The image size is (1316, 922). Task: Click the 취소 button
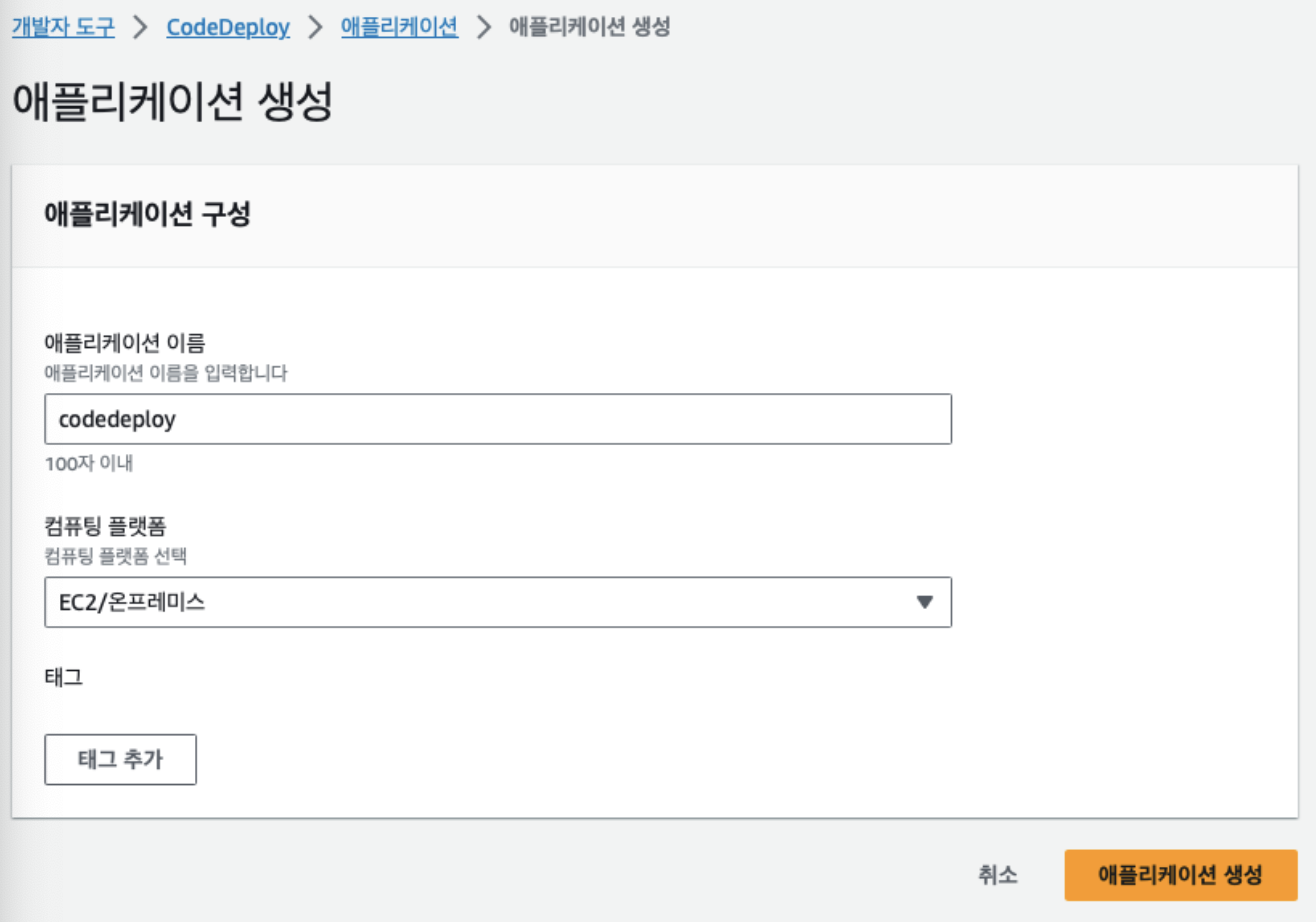[998, 875]
